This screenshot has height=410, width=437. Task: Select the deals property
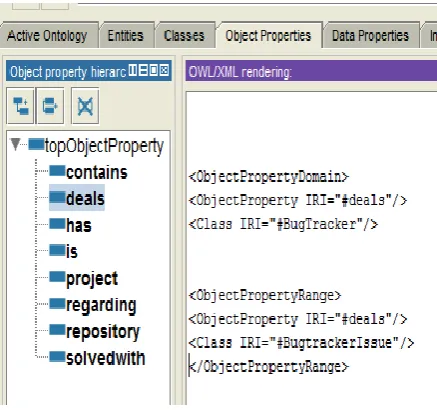tap(85, 198)
